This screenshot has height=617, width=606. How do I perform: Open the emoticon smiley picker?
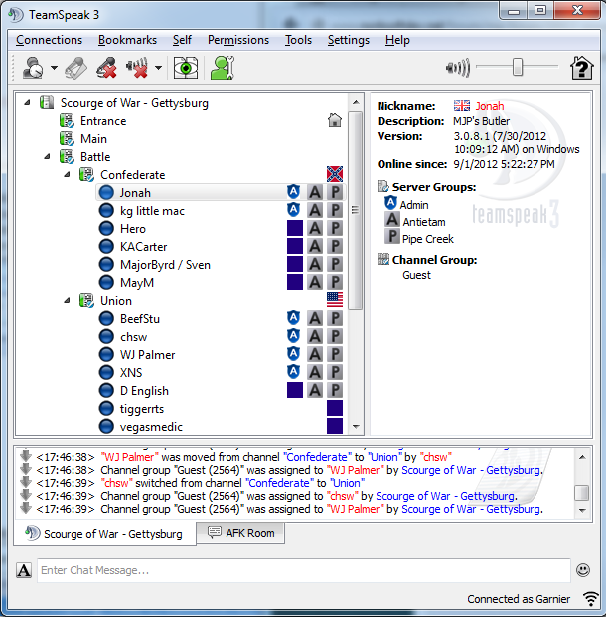tap(583, 570)
